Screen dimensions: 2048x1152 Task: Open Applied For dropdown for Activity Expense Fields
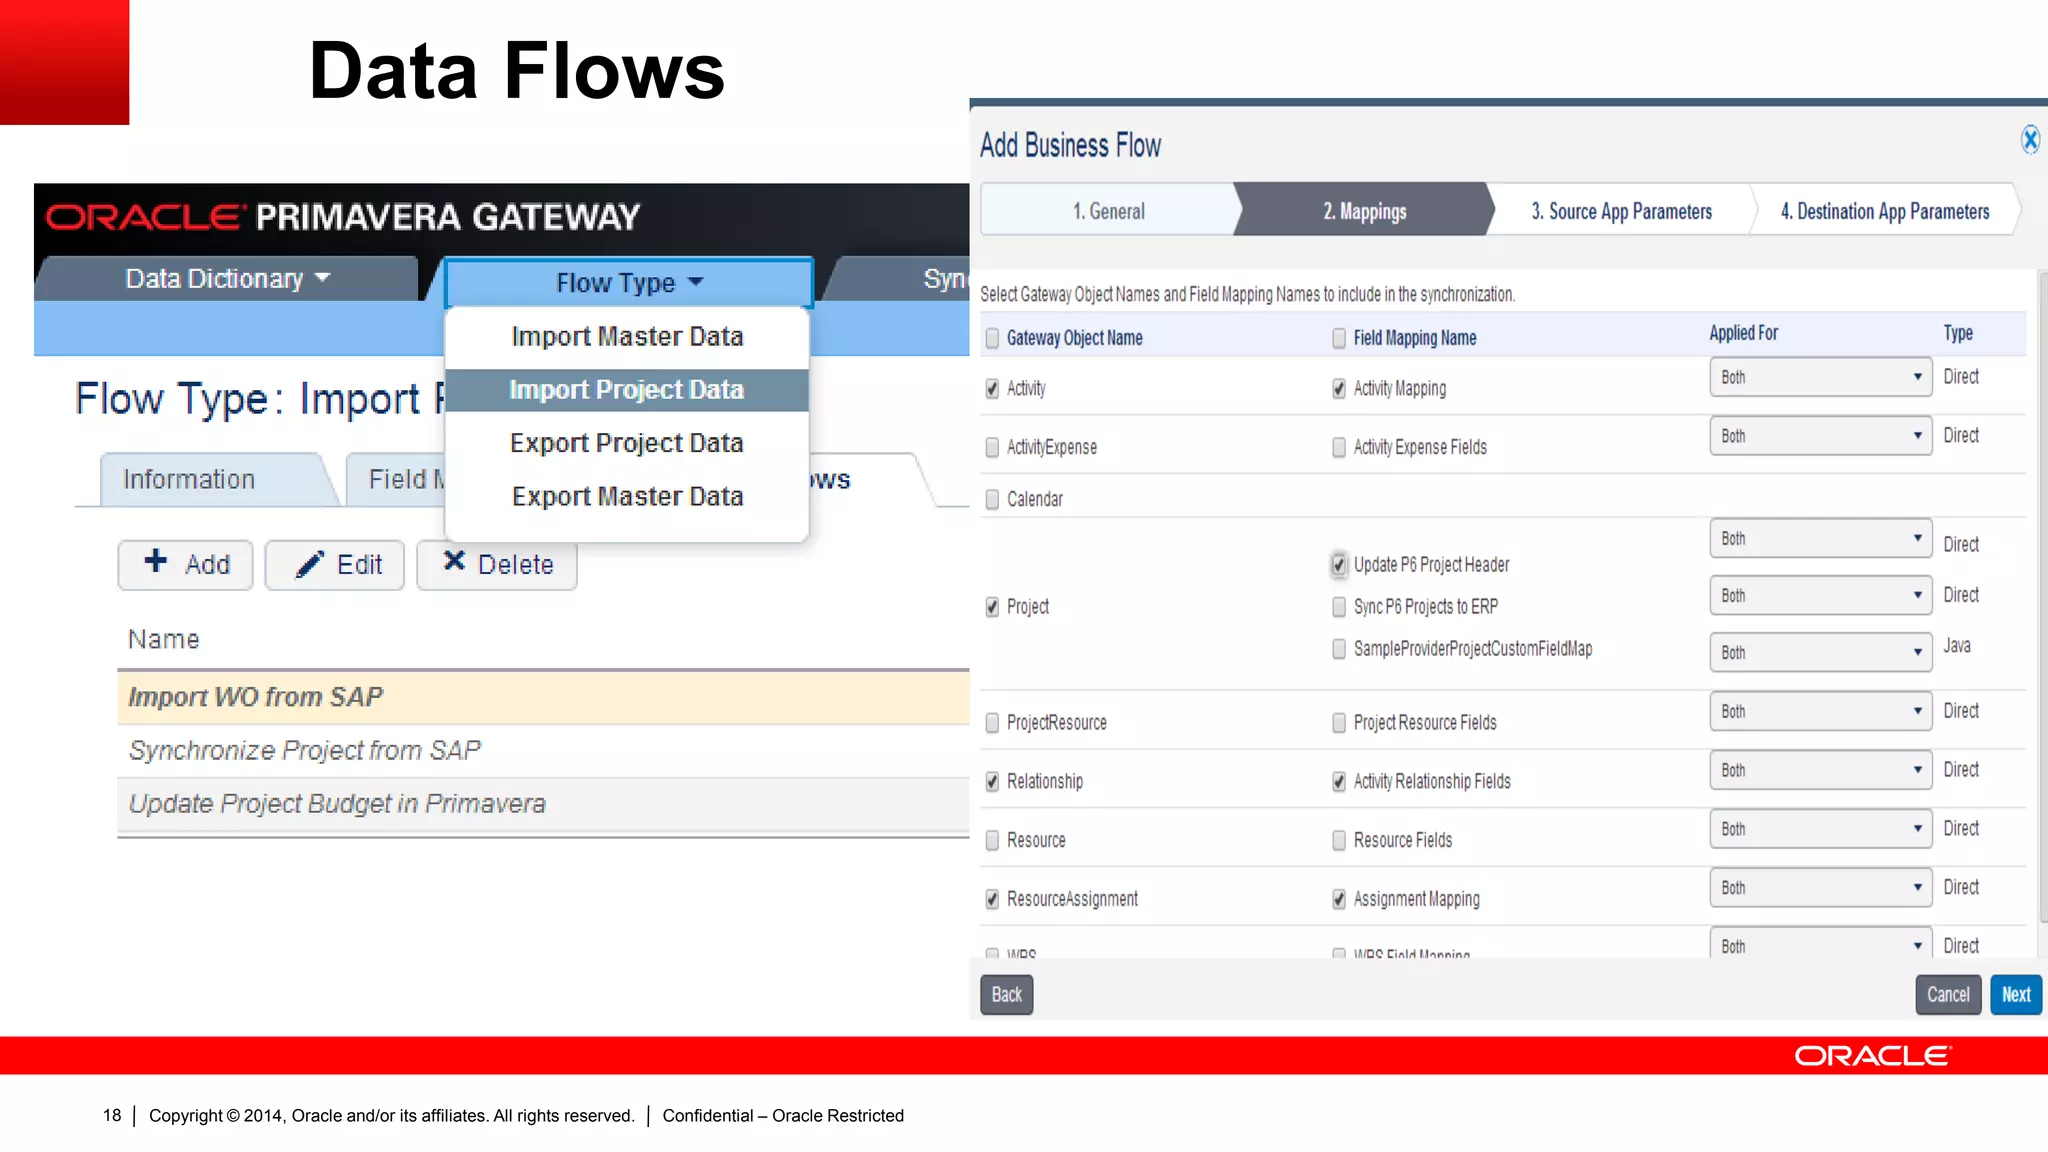[x=1820, y=436]
